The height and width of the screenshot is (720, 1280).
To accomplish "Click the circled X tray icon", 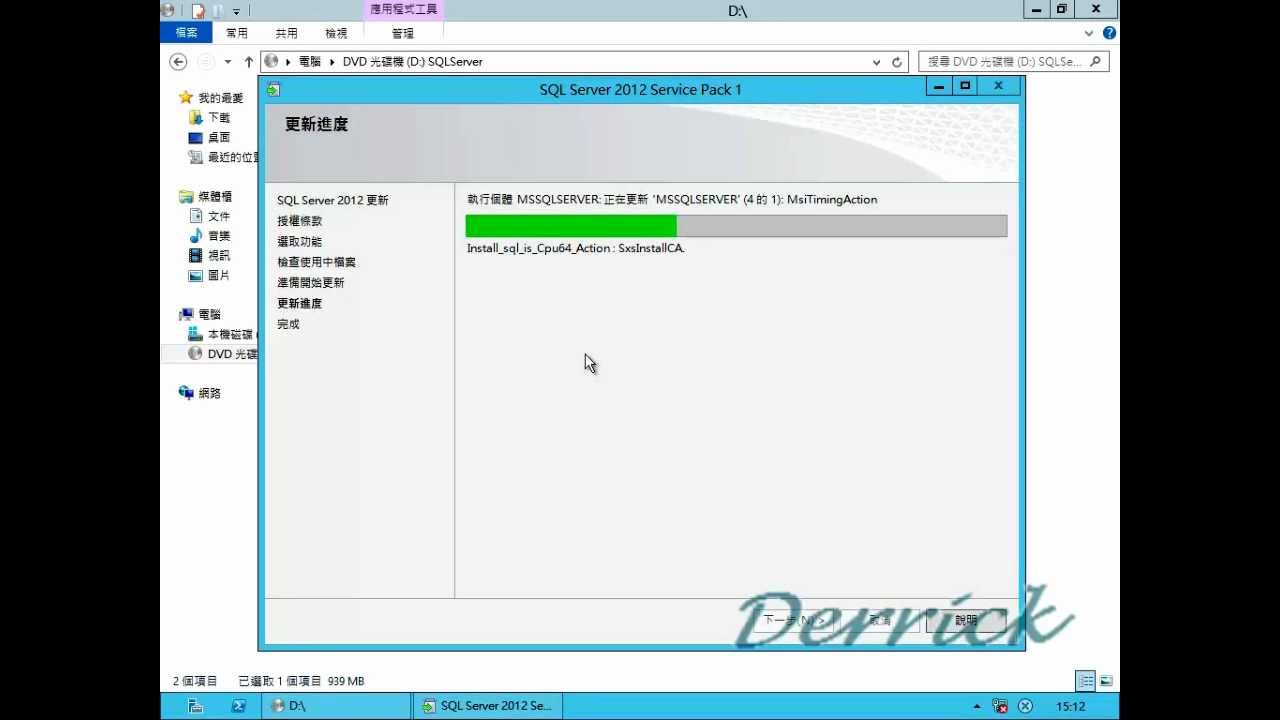I will 1025,706.
